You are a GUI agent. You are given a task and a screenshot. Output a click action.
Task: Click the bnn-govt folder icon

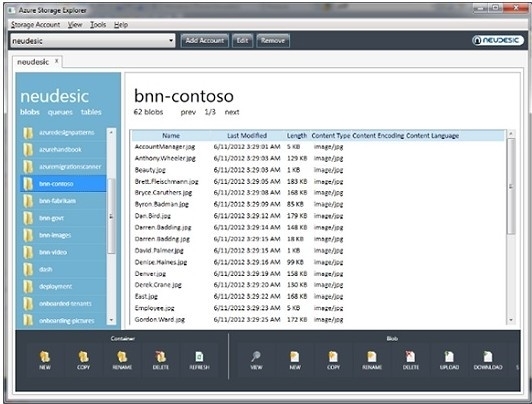pyautogui.click(x=28, y=218)
